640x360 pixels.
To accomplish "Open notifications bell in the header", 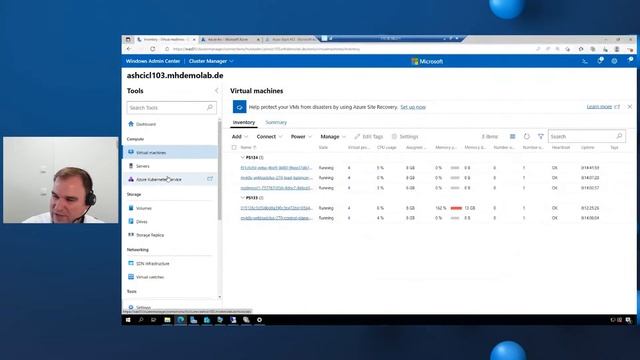I will [600, 61].
